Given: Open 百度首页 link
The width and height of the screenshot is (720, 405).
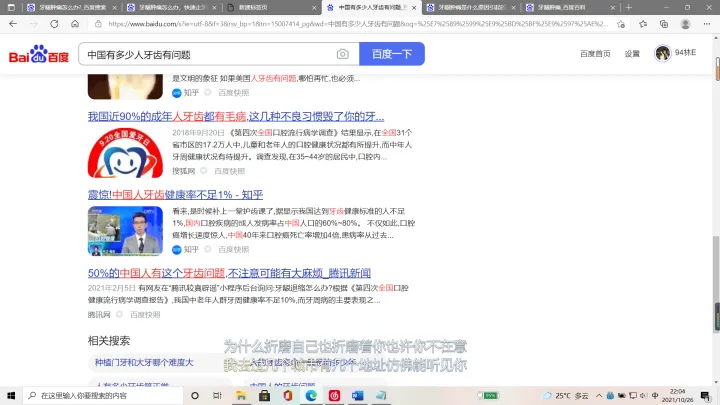Looking at the screenshot, I should pyautogui.click(x=595, y=54).
